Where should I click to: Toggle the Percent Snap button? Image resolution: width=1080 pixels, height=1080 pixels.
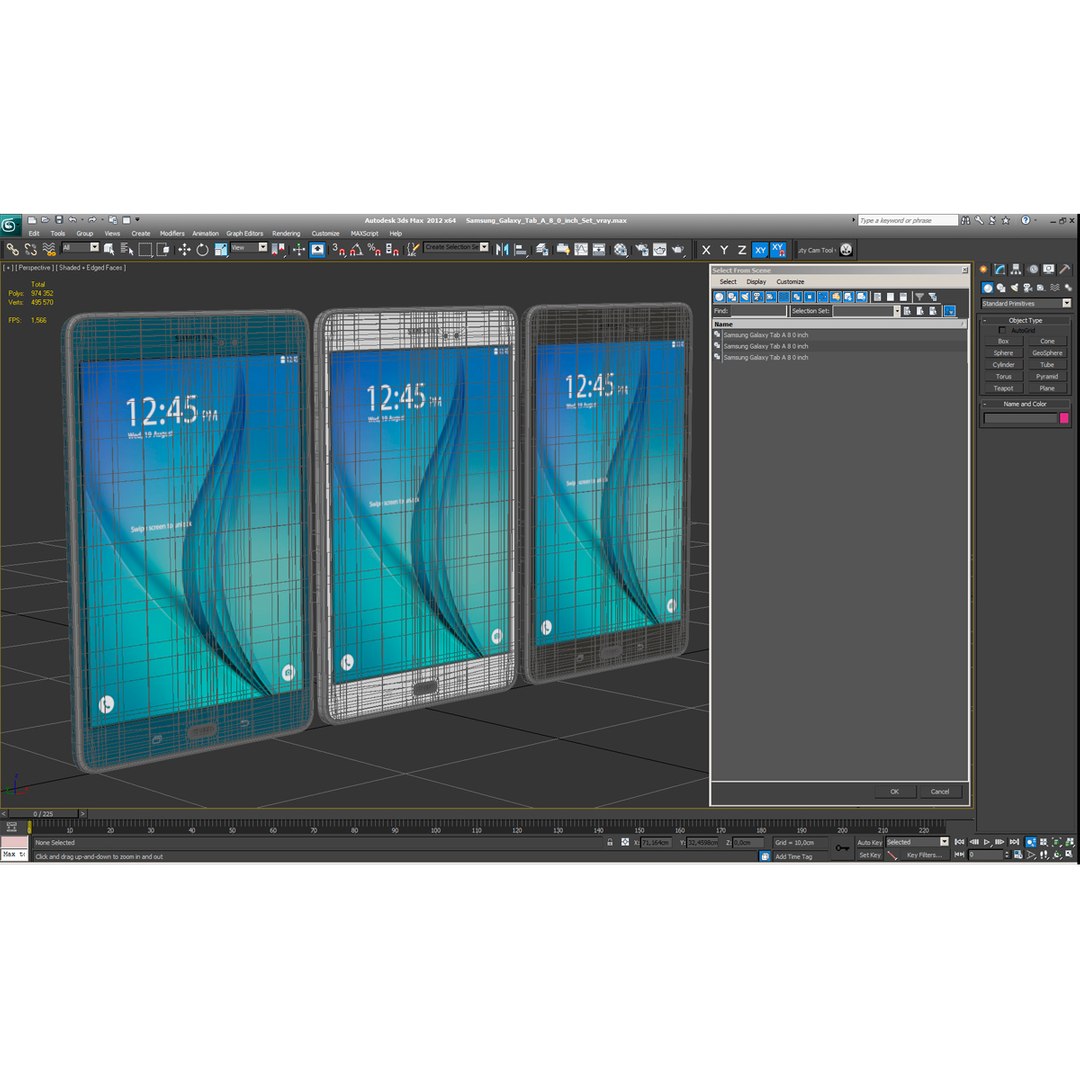[374, 249]
